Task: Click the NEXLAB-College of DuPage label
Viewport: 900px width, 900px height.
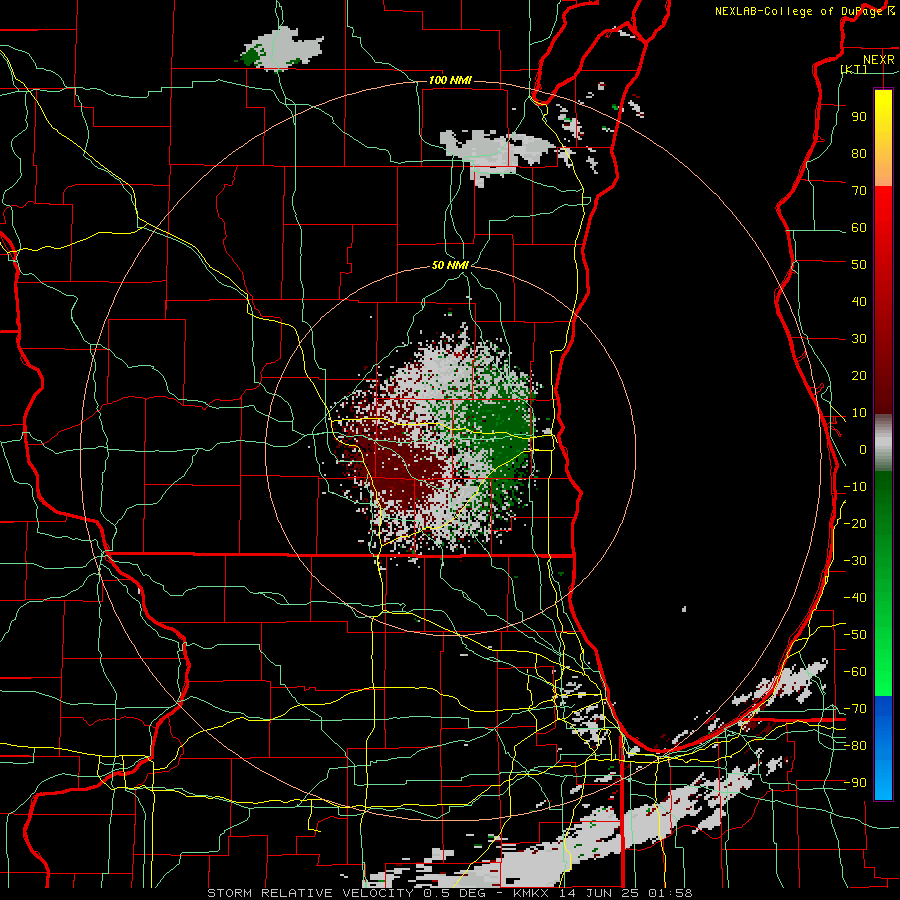Action: click(800, 11)
